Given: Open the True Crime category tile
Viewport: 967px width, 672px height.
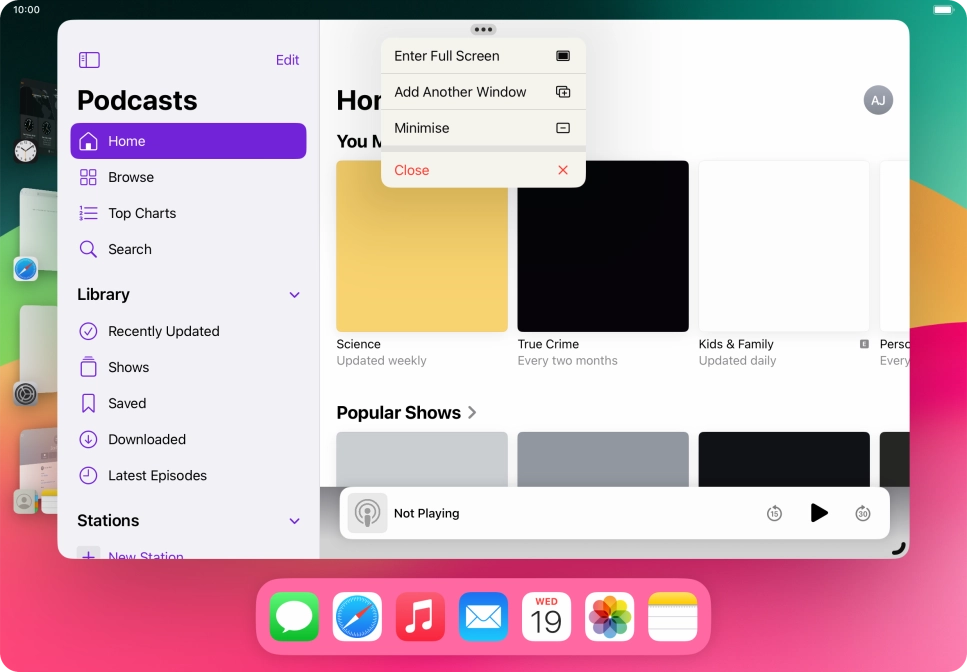Looking at the screenshot, I should (x=602, y=246).
